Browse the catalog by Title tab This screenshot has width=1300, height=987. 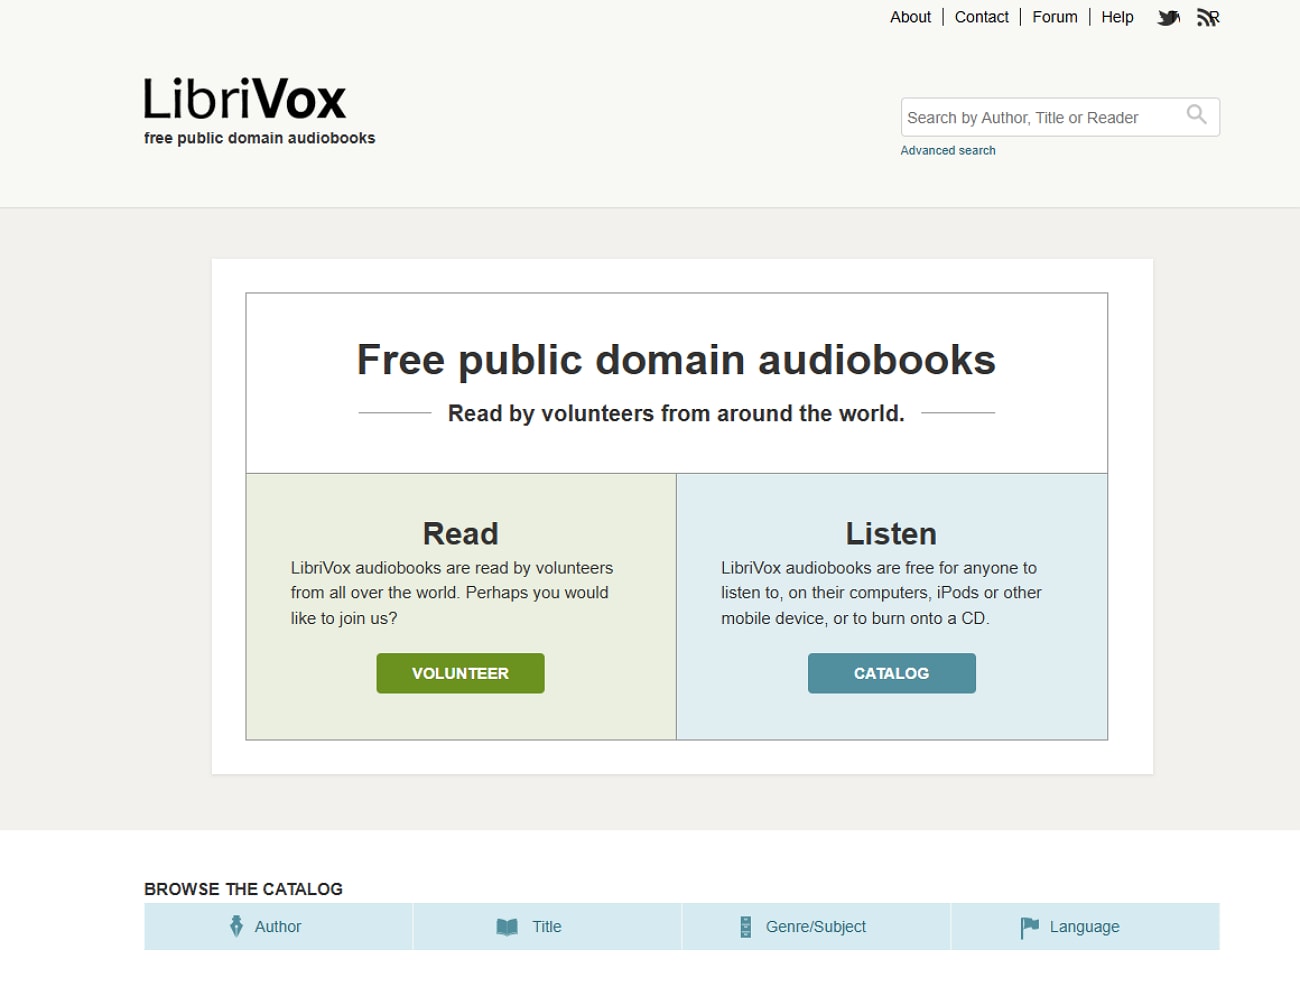[x=547, y=927]
